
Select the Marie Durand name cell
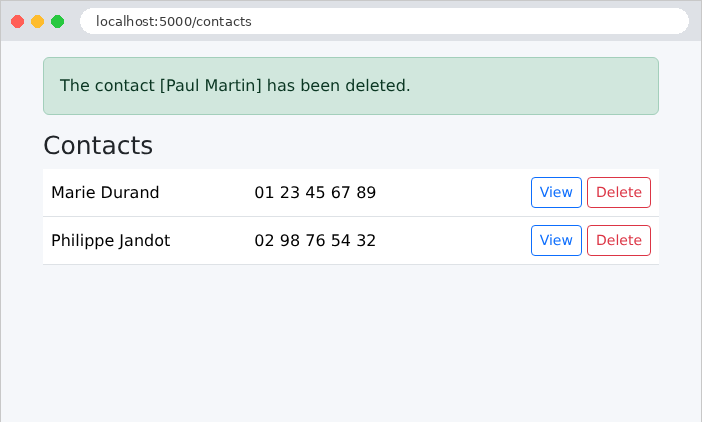click(105, 192)
